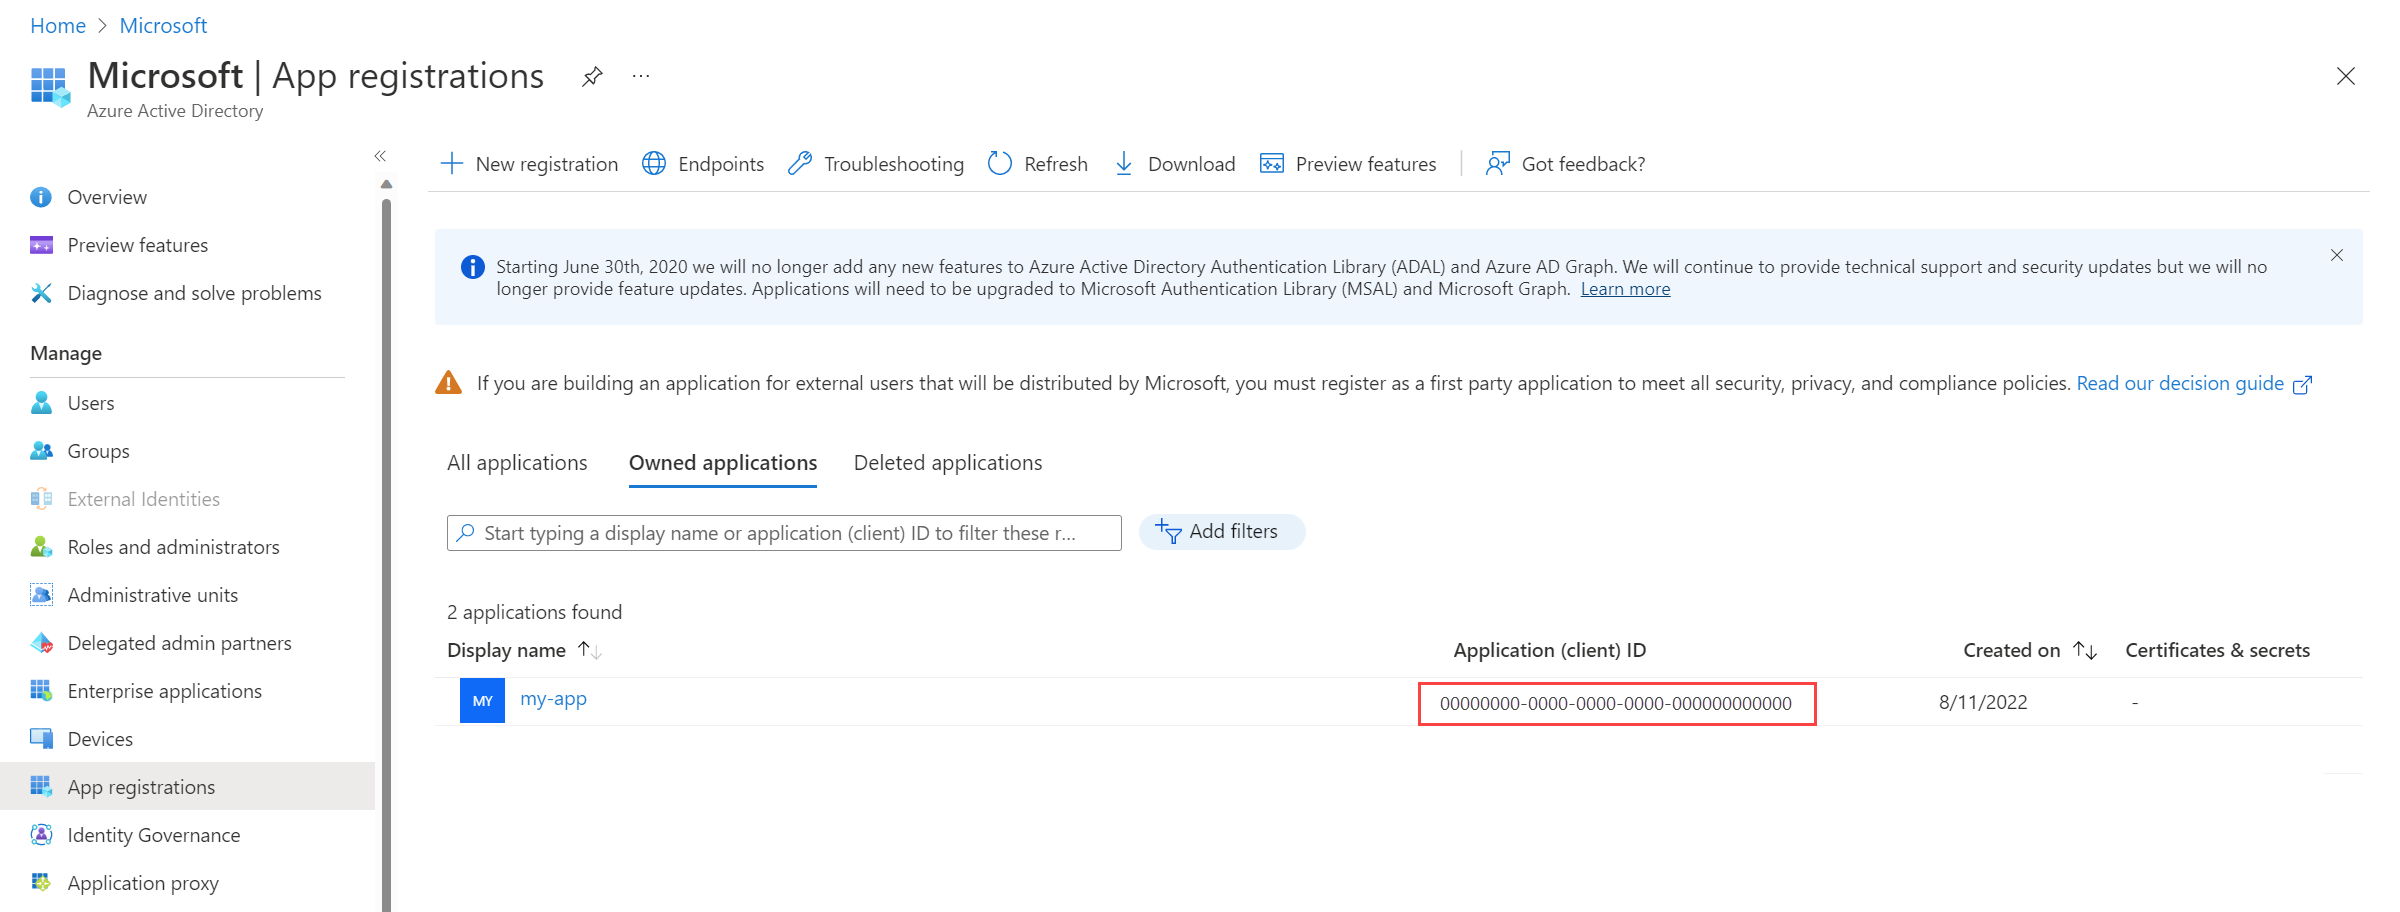2400x912 pixels.
Task: Click the Troubleshooting wrench icon
Action: coord(800,164)
